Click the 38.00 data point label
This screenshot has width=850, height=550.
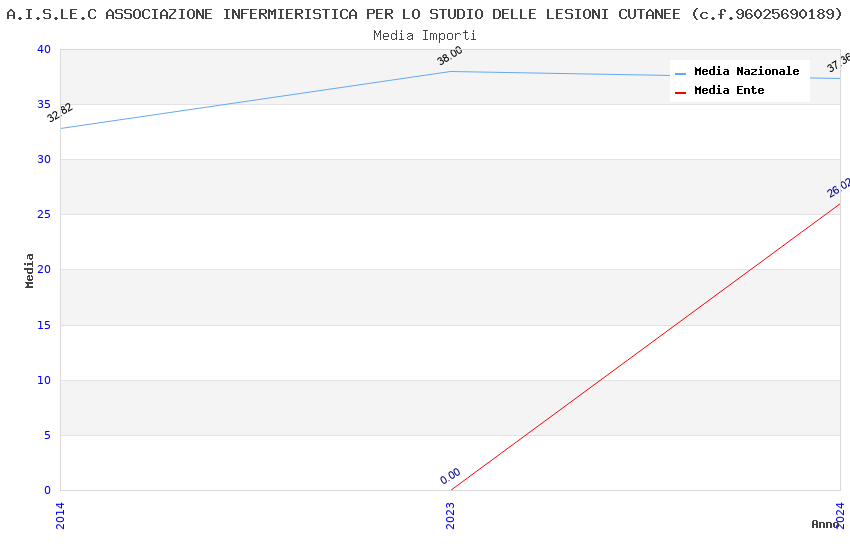(x=450, y=56)
